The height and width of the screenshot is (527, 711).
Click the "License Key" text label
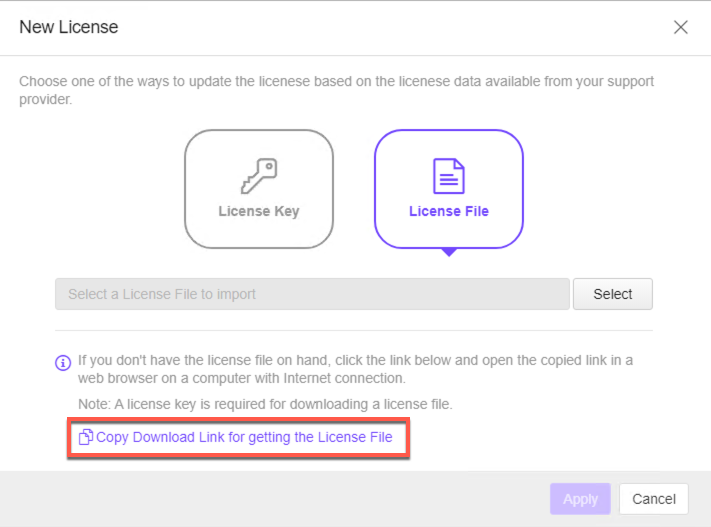pos(258,212)
